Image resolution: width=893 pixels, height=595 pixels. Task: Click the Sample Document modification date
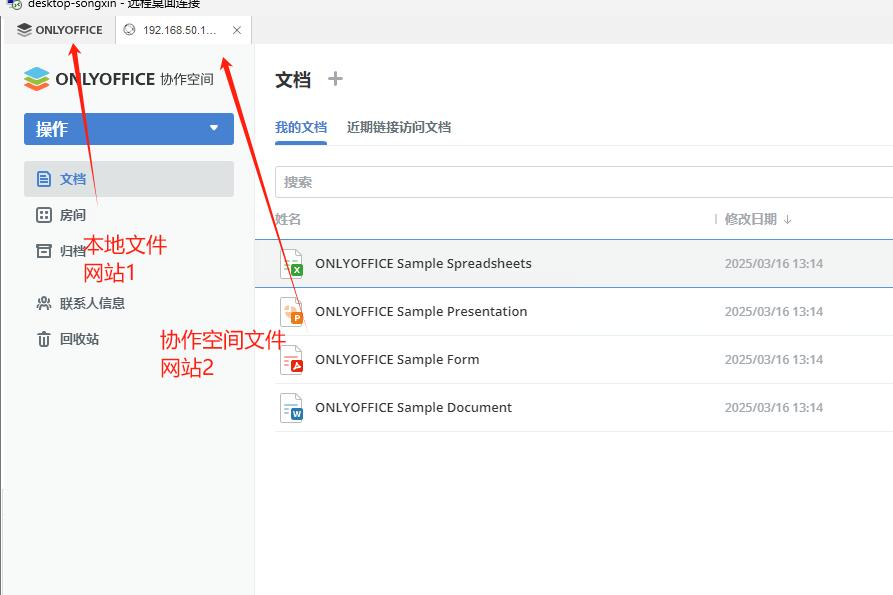773,408
